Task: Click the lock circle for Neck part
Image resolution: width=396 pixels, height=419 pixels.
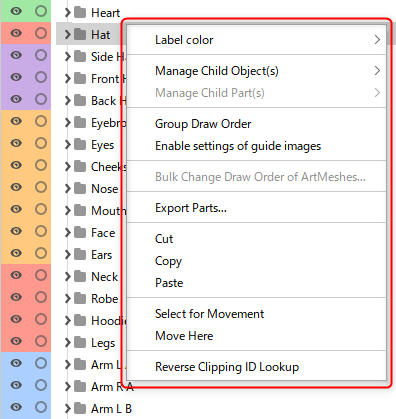Action: tap(41, 275)
